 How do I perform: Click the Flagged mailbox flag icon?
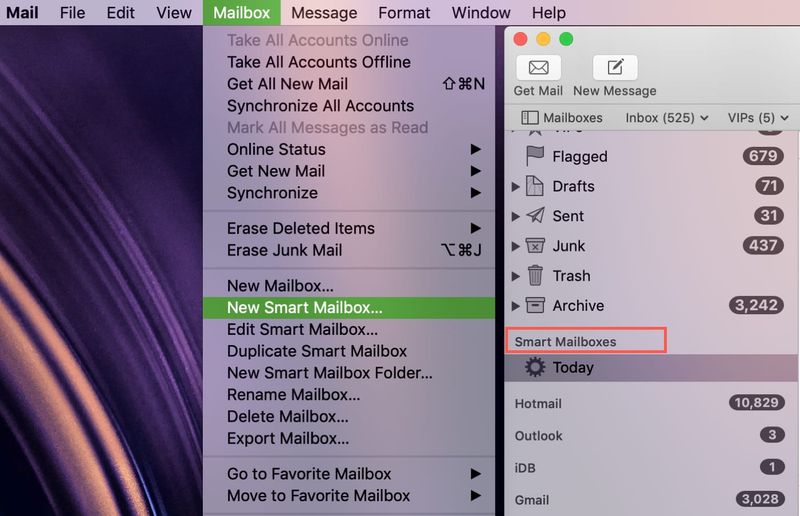535,156
